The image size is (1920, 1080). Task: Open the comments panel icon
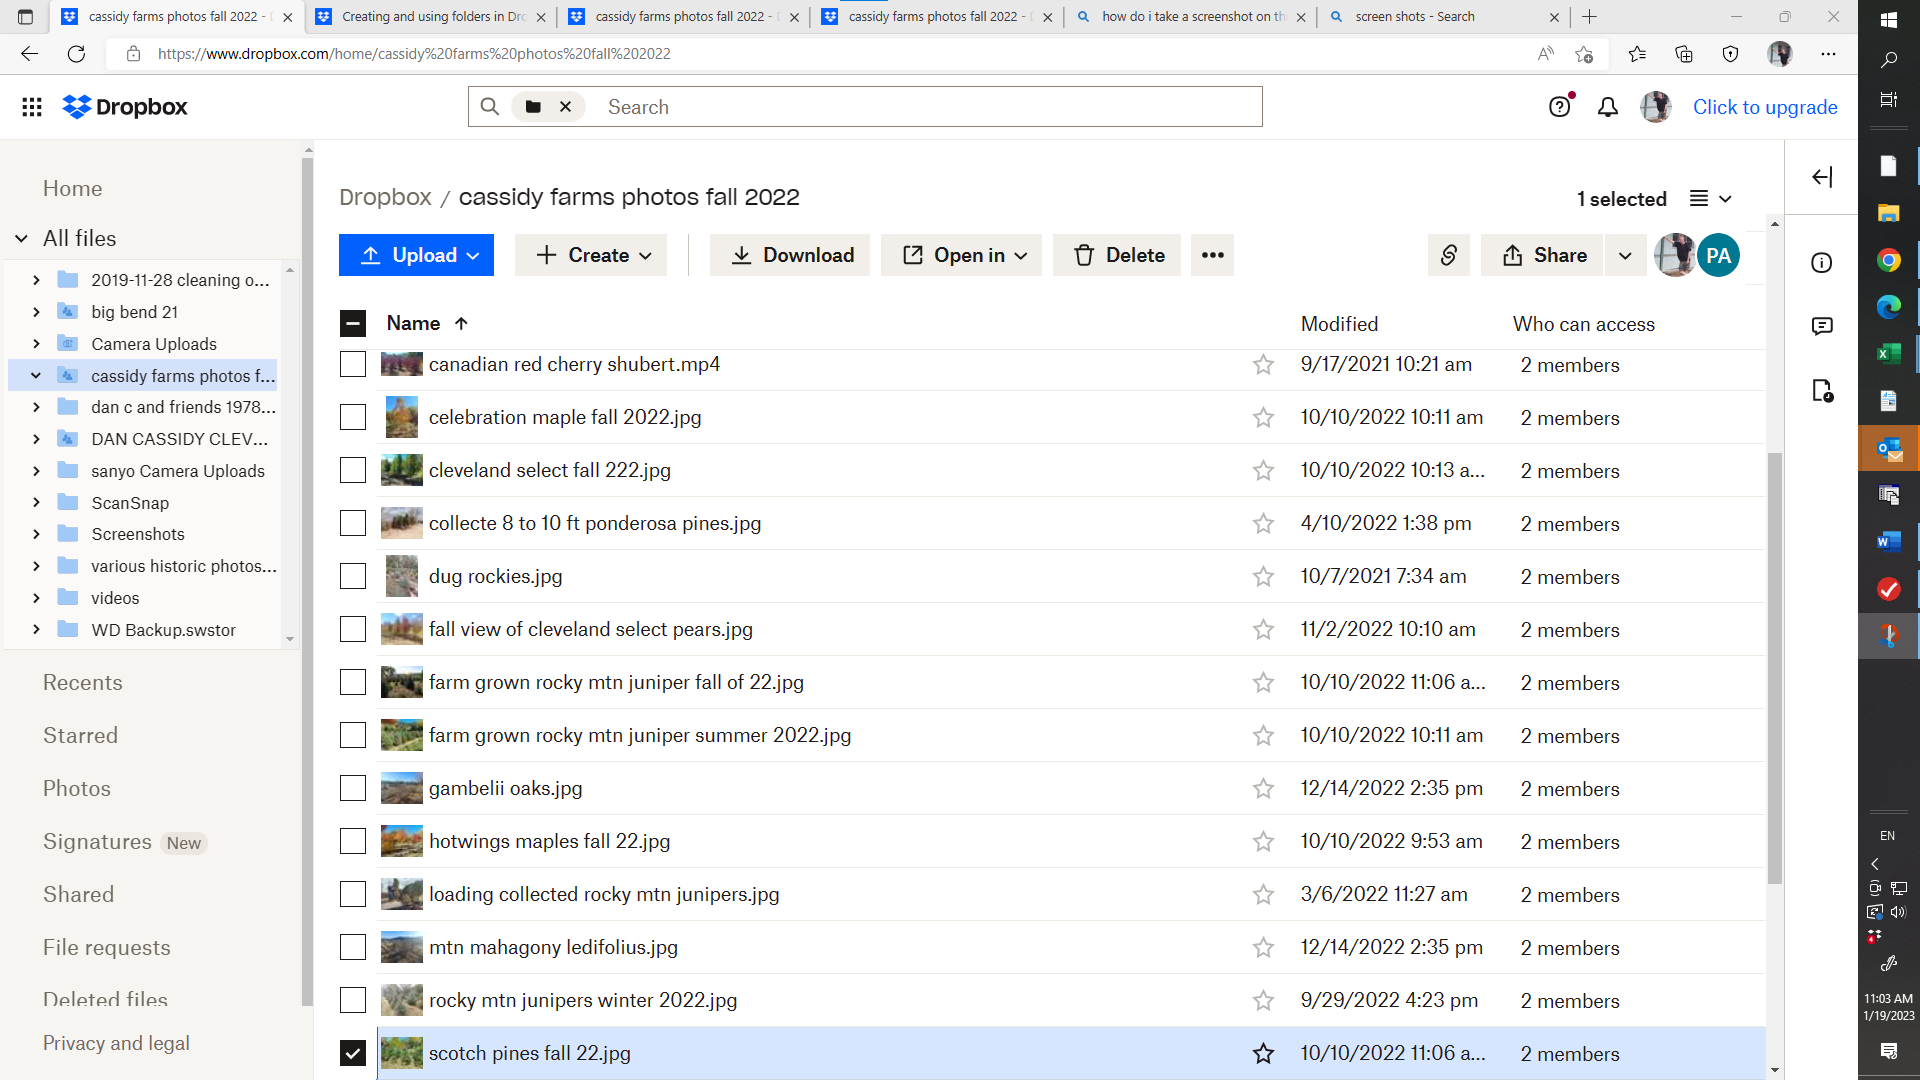[x=1822, y=326]
